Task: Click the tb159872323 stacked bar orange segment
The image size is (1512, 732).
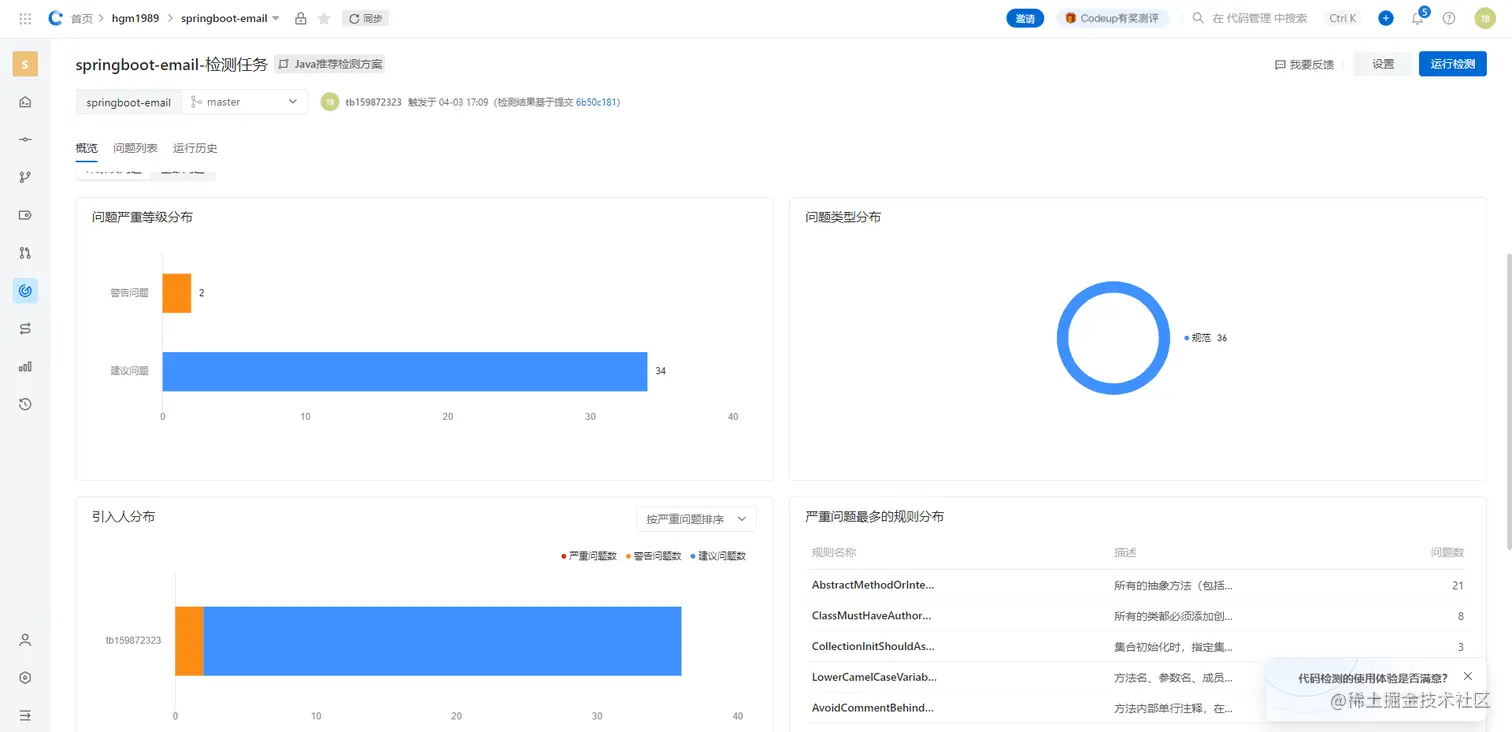Action: [x=189, y=641]
